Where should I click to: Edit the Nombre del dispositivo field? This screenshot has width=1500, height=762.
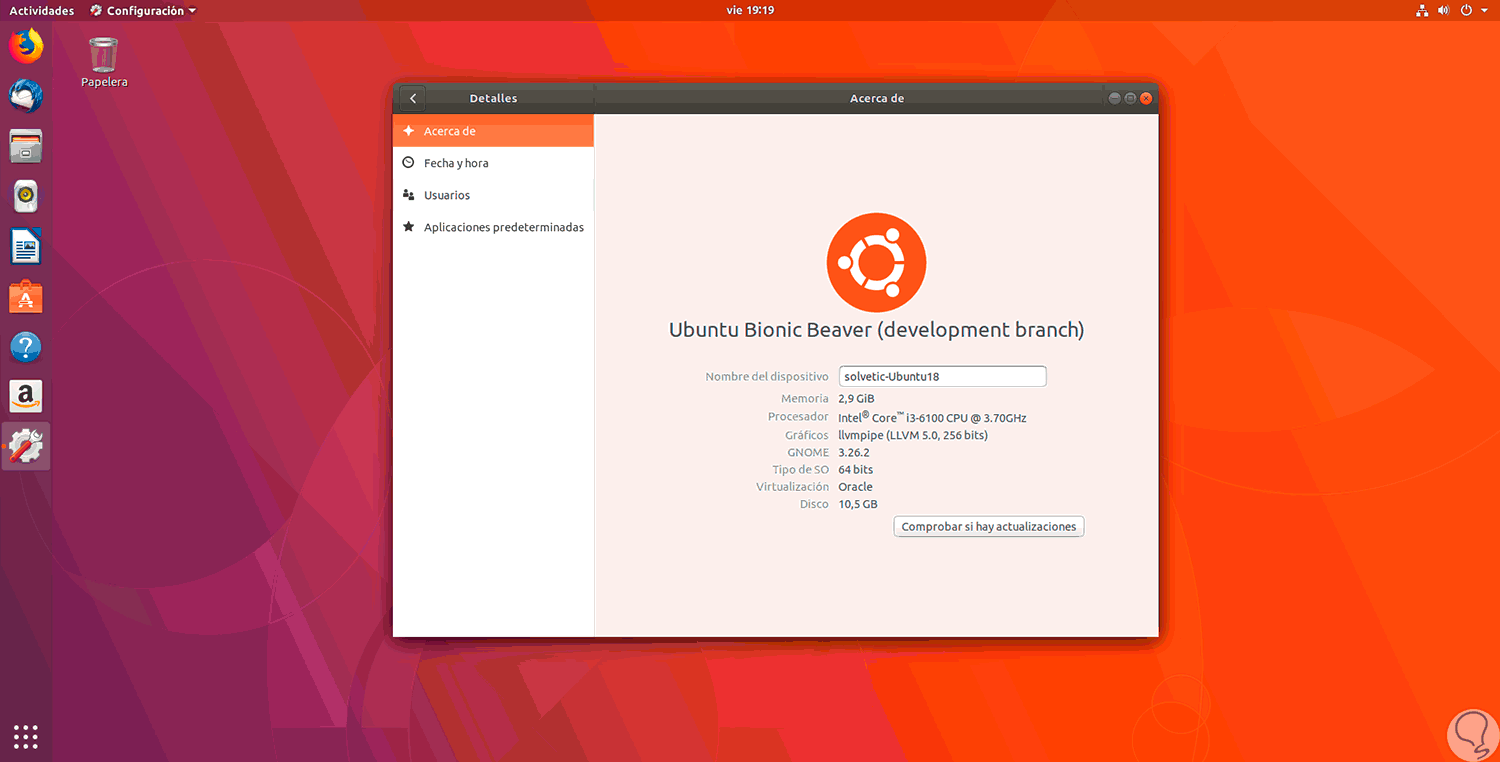(x=942, y=376)
